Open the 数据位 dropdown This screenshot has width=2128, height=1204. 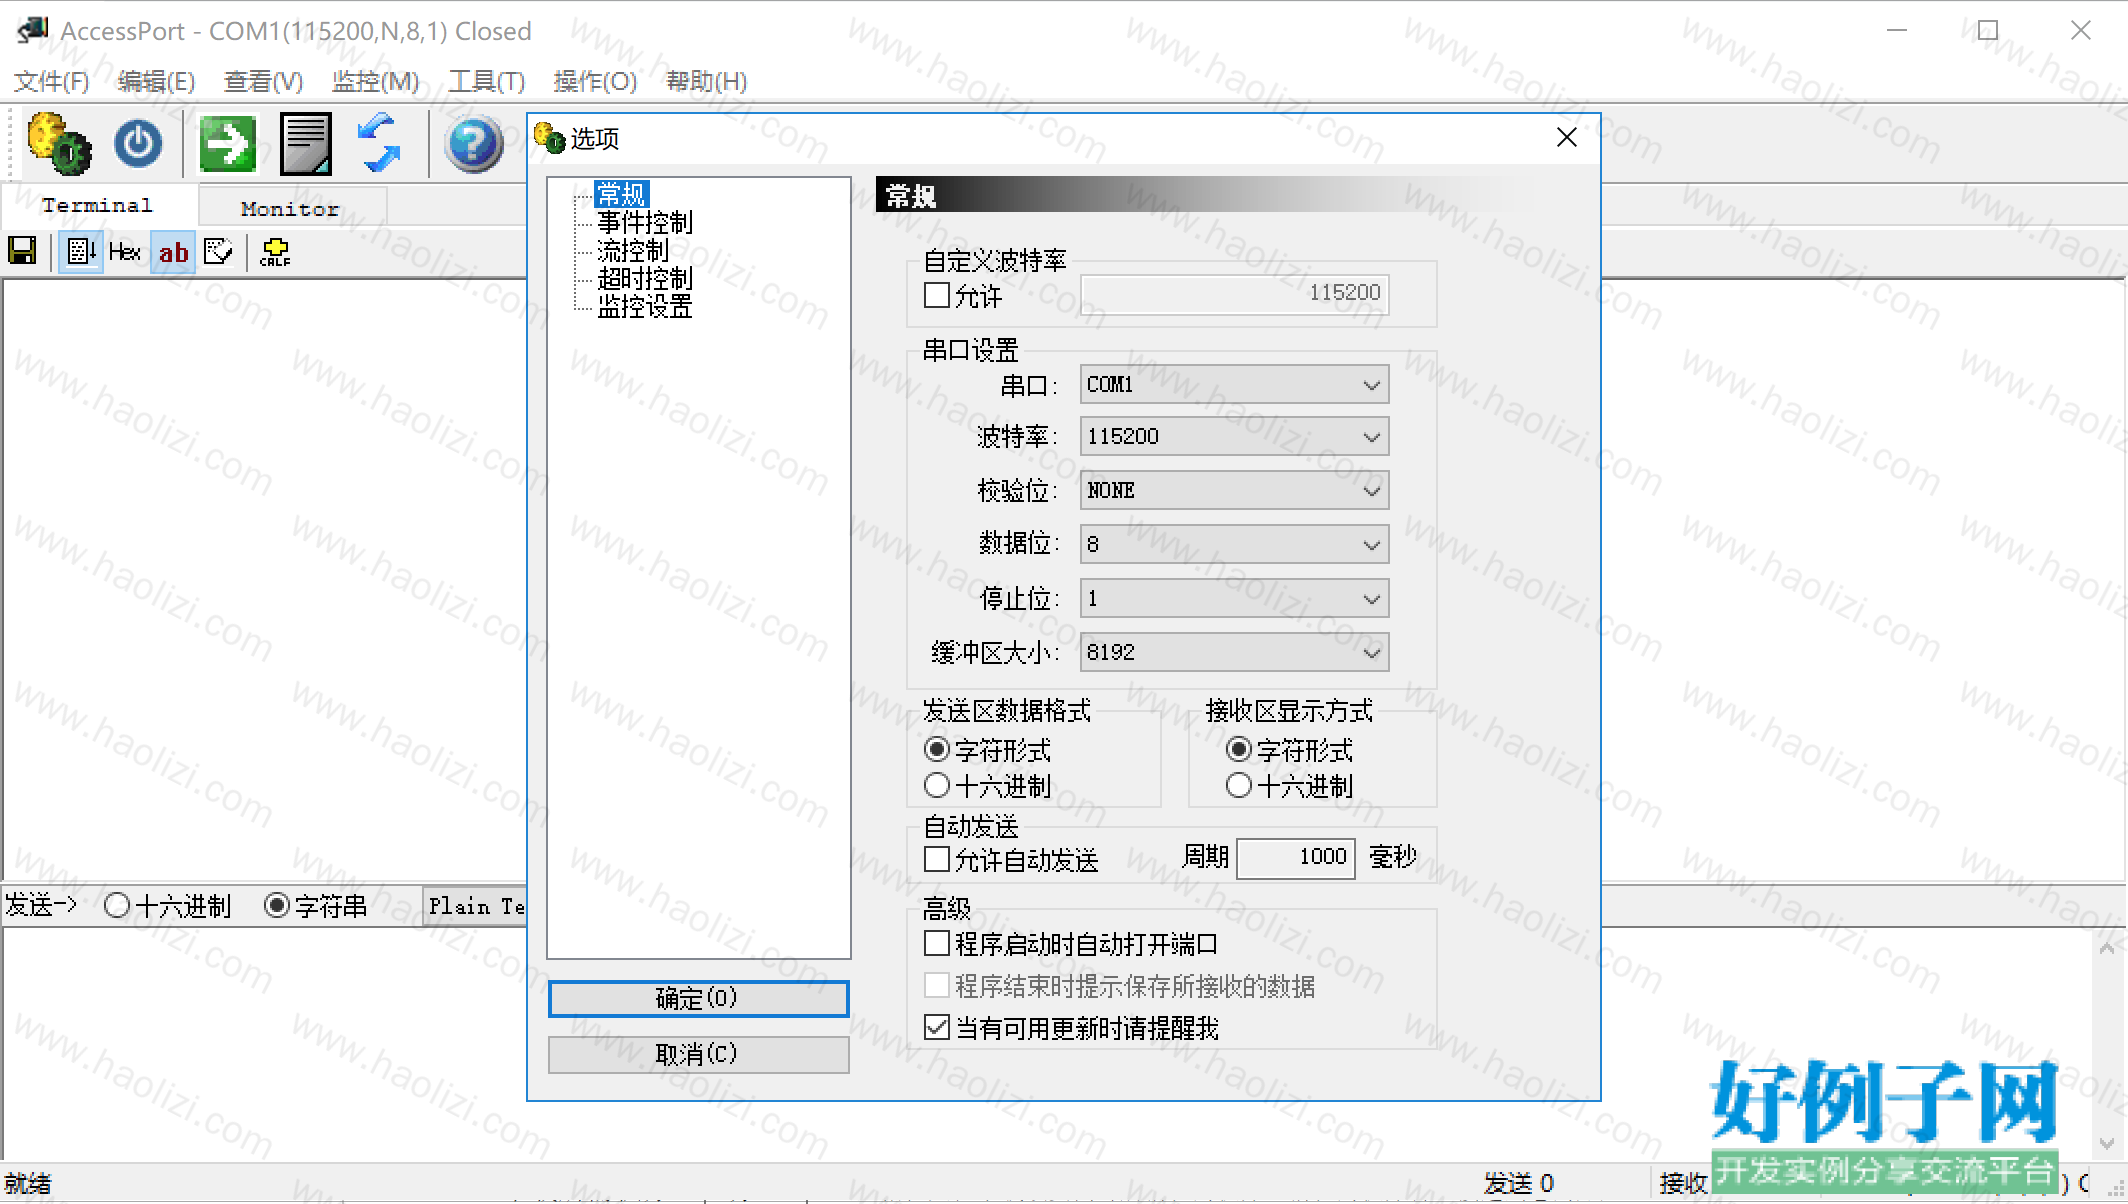coord(1234,544)
